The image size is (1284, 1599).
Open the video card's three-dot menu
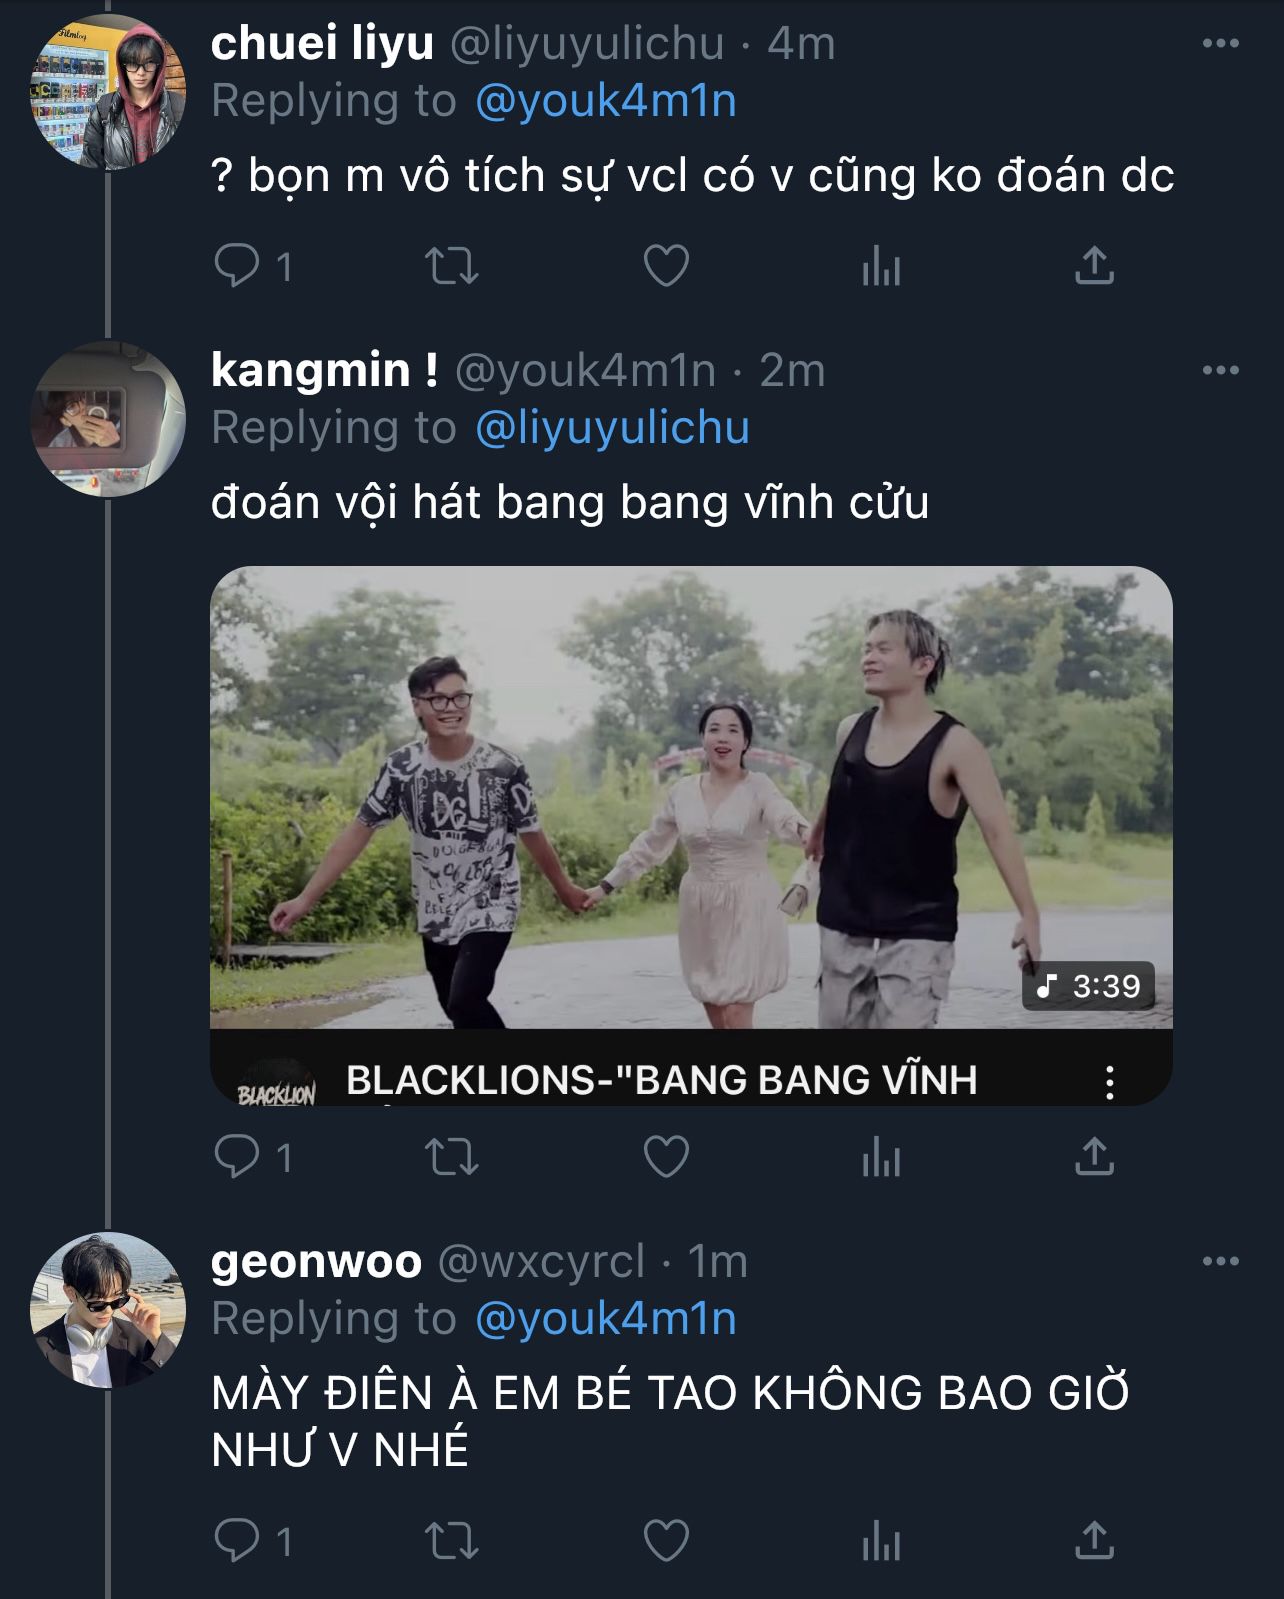(1109, 1082)
